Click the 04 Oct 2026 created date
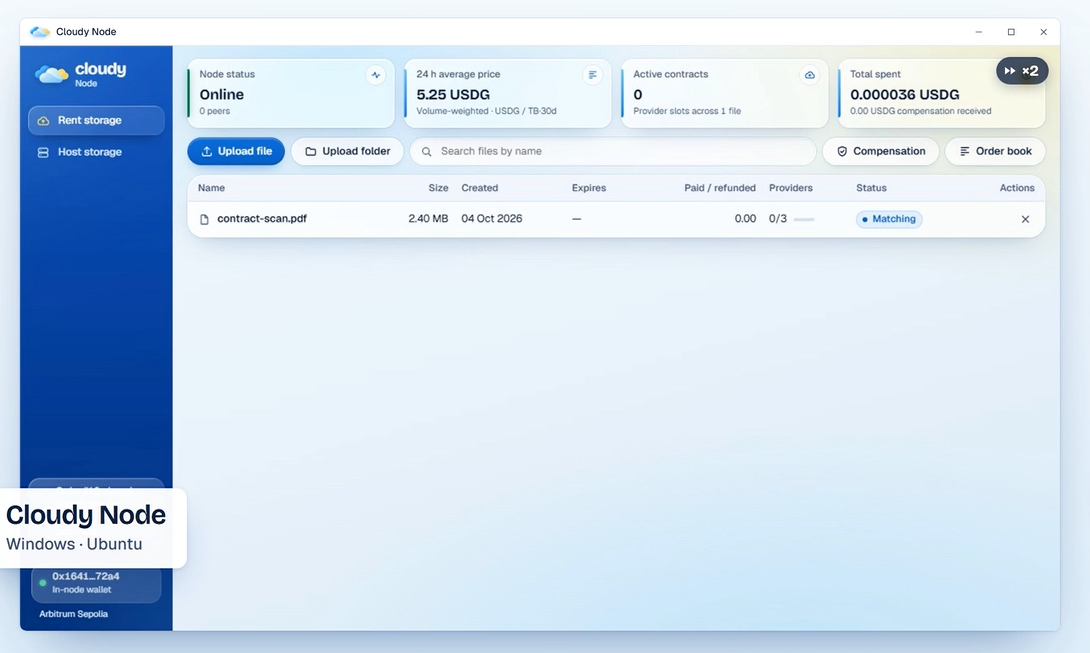Screen dimensions: 1090x653 491,218
